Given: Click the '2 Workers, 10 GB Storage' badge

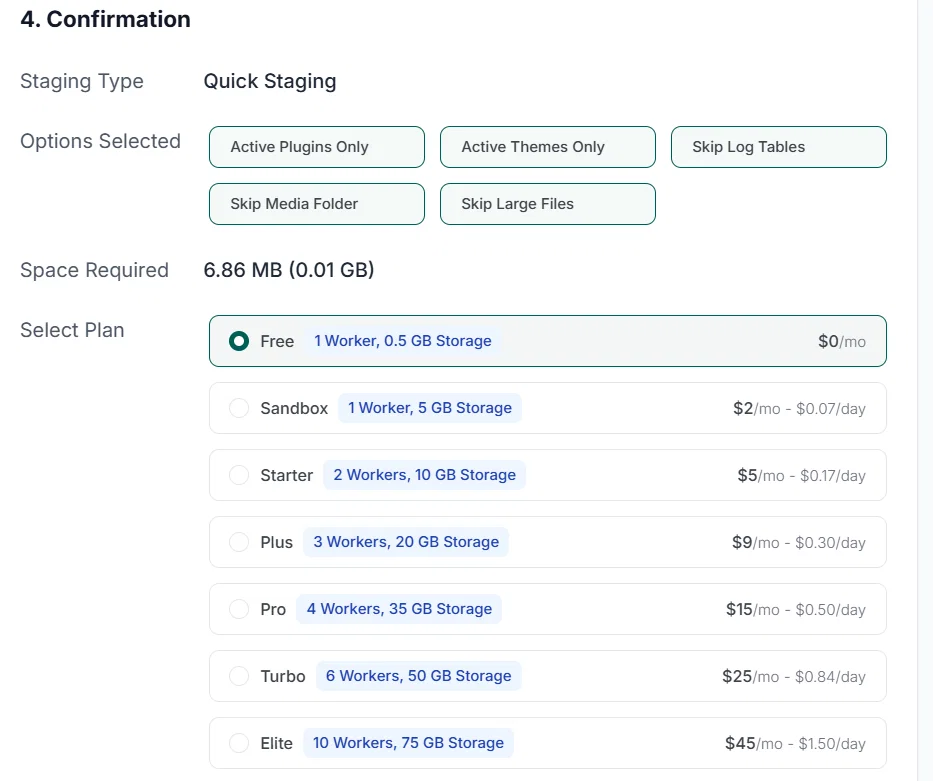Looking at the screenshot, I should 424,475.
